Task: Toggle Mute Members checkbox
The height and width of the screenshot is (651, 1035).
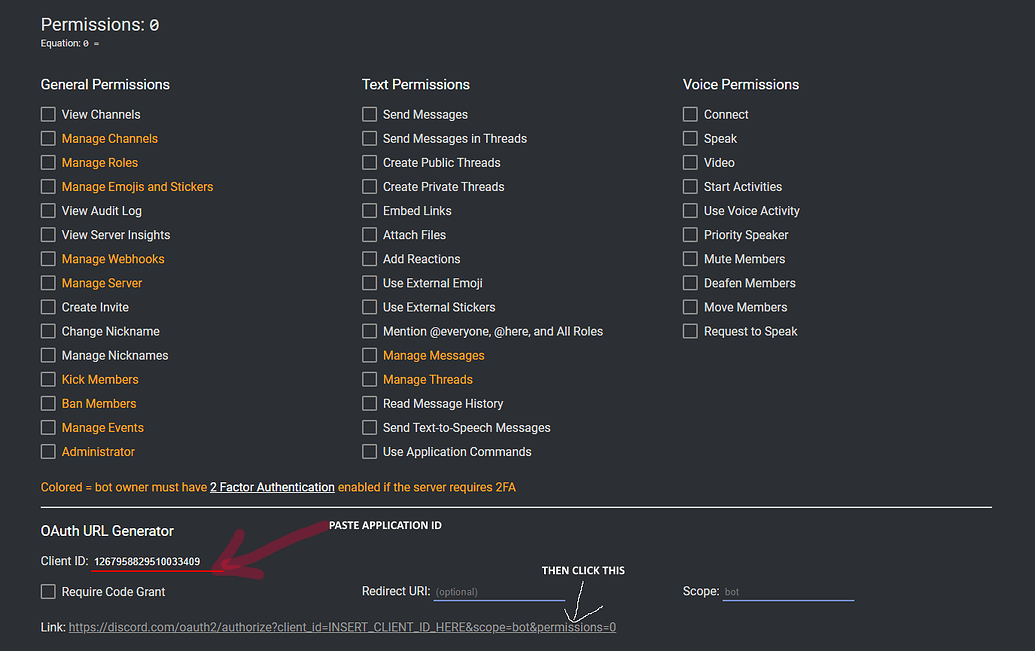Action: [x=690, y=259]
